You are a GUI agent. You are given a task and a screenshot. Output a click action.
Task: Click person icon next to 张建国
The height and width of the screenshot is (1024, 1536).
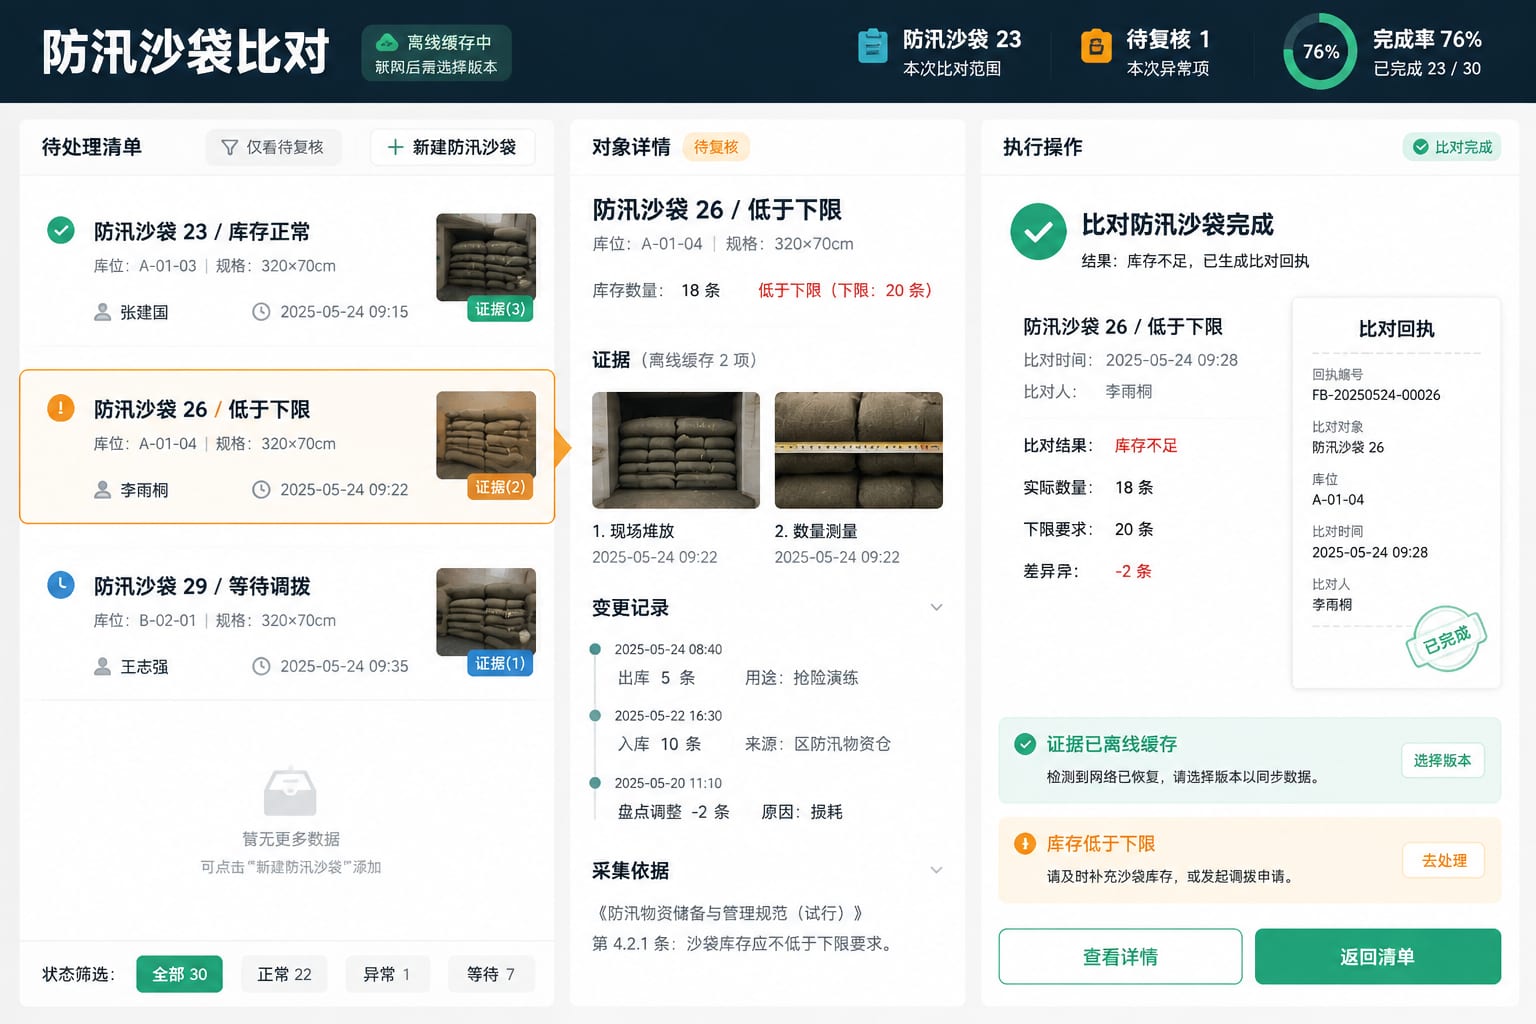coord(102,312)
